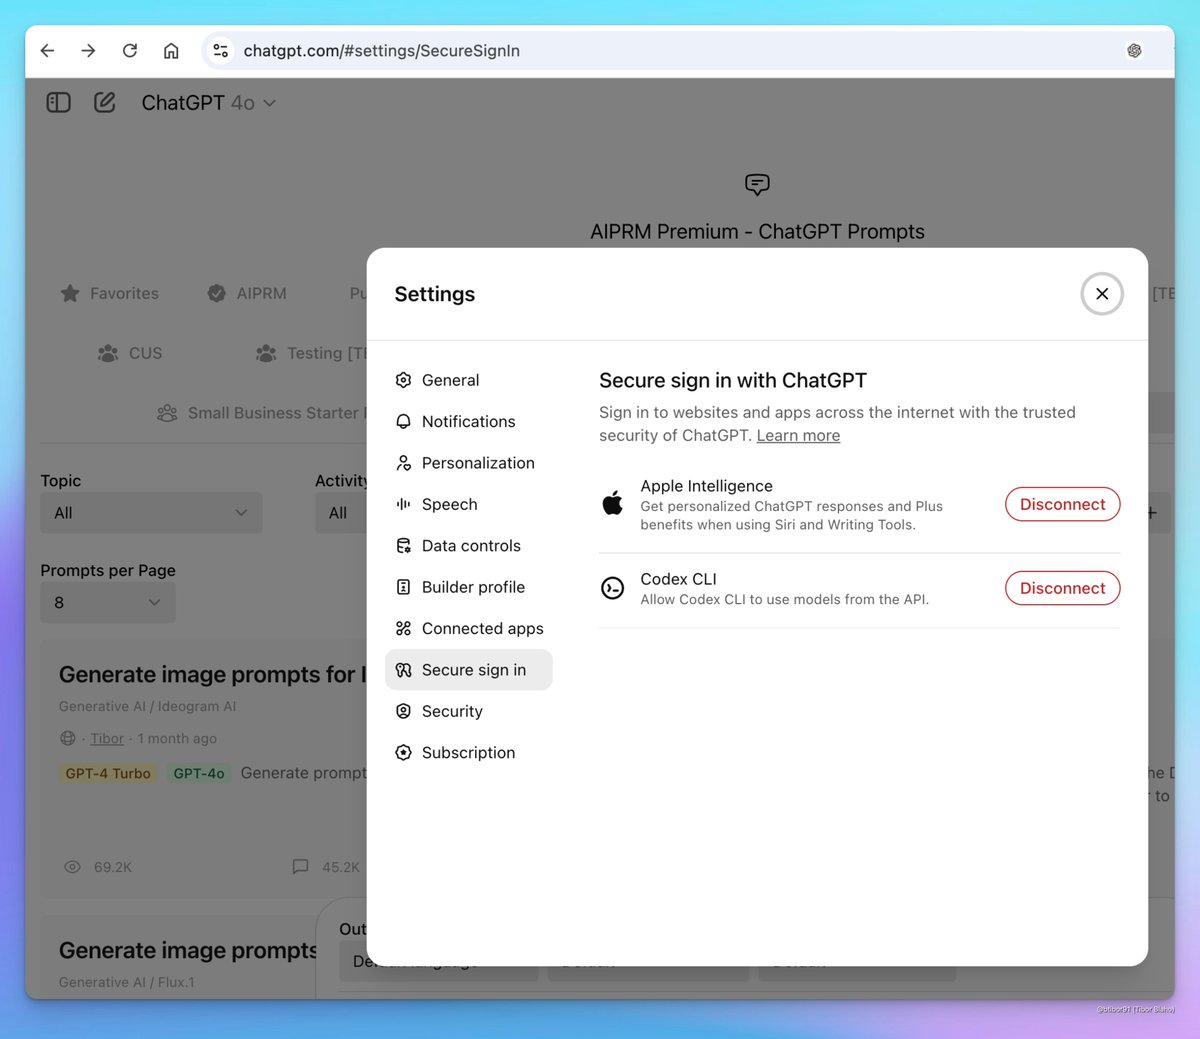1200x1039 pixels.
Task: Open Connected apps settings section
Action: click(x=469, y=628)
